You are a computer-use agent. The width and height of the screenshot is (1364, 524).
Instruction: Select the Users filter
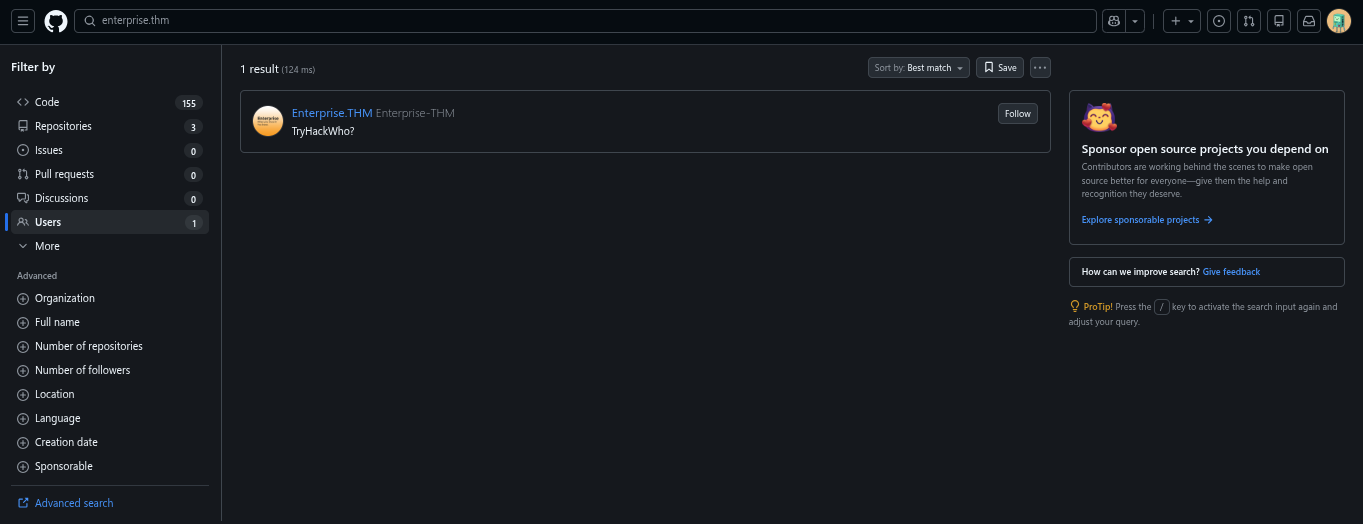point(108,222)
